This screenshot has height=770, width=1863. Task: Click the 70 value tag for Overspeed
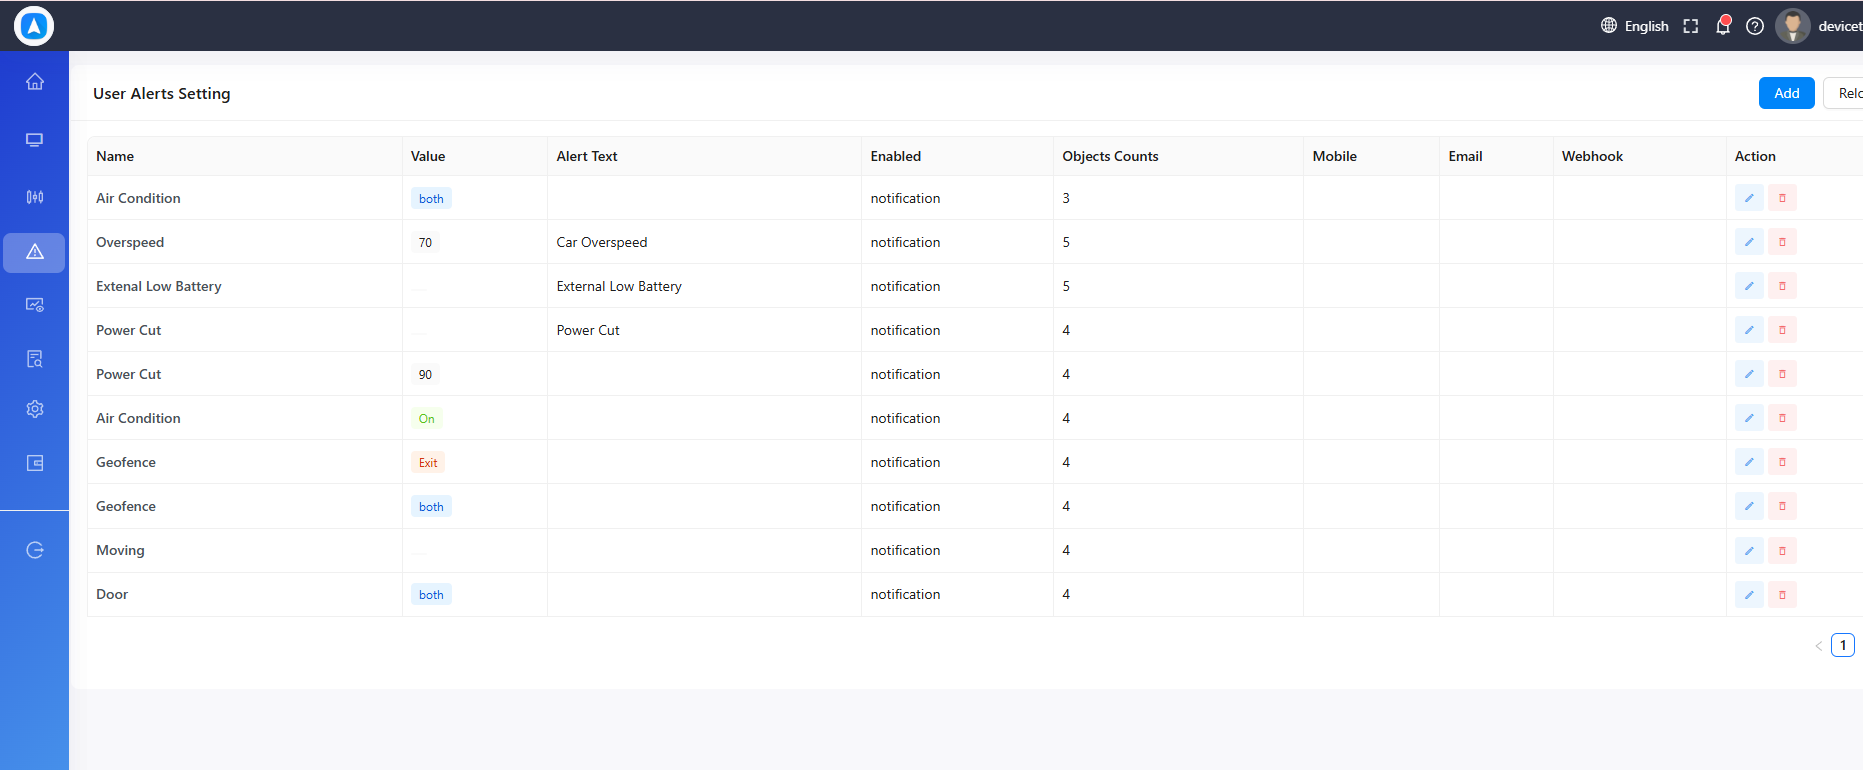(x=425, y=242)
